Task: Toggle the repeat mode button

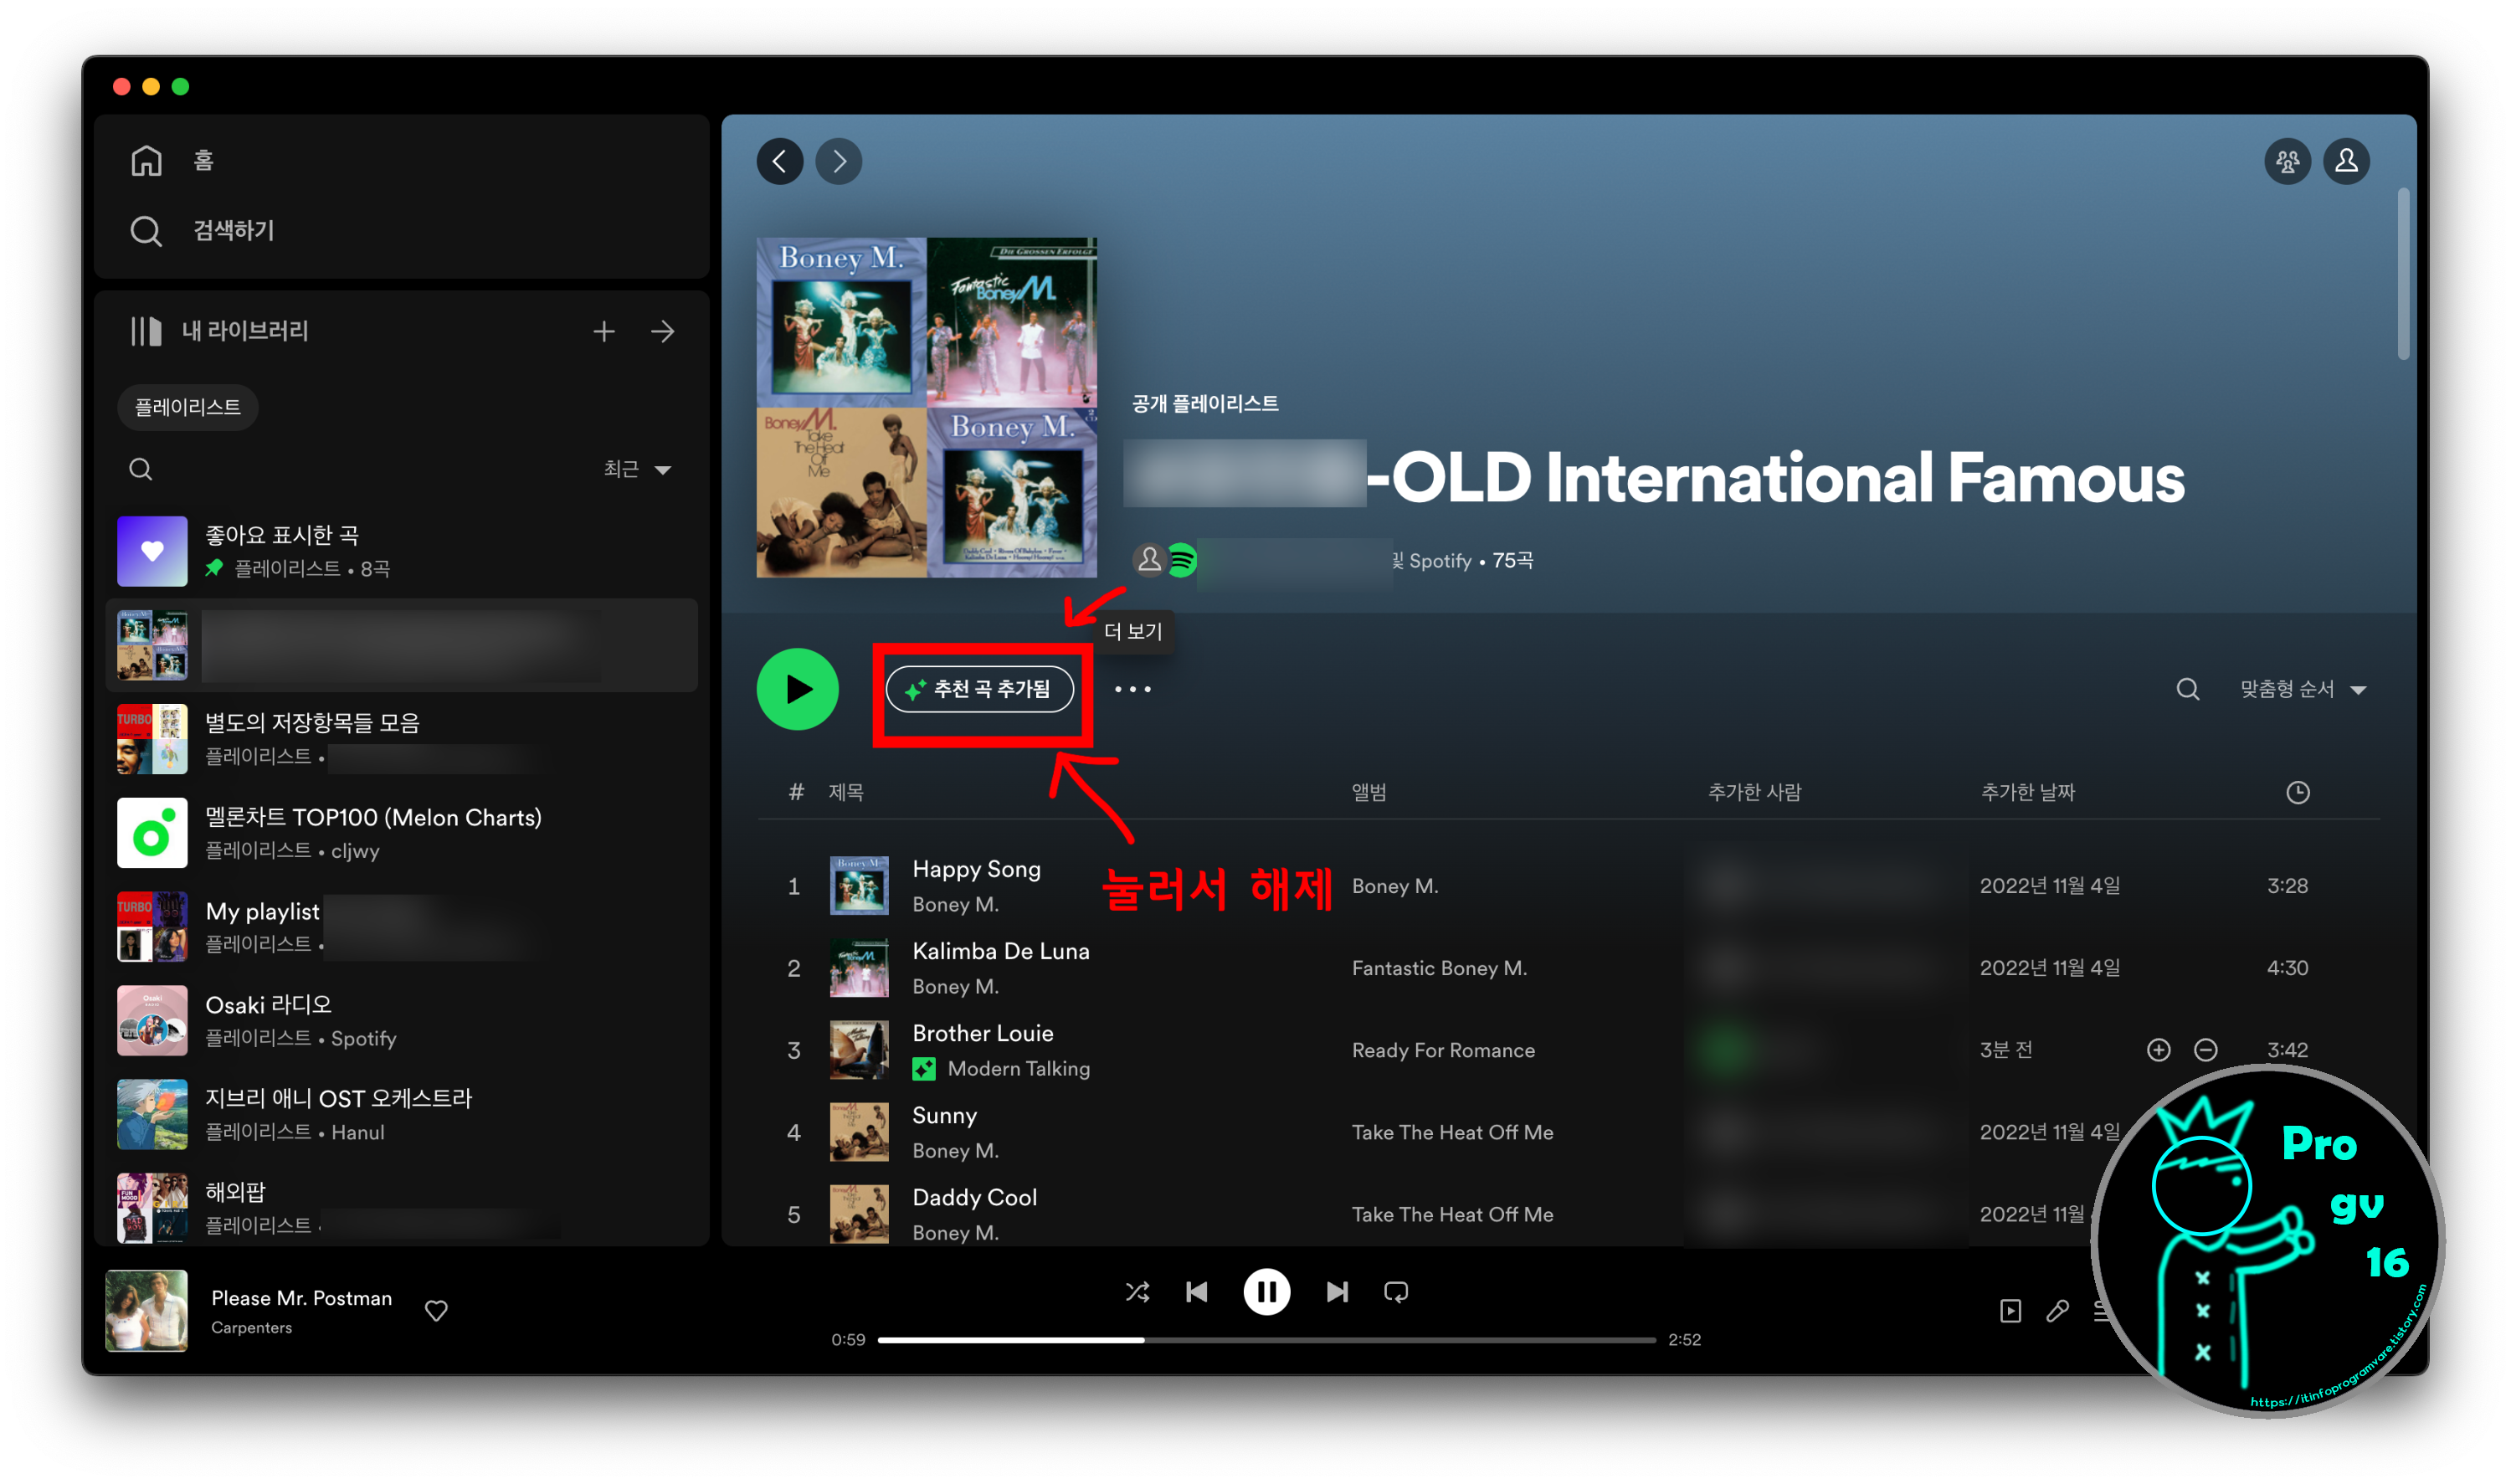Action: point(1396,1292)
